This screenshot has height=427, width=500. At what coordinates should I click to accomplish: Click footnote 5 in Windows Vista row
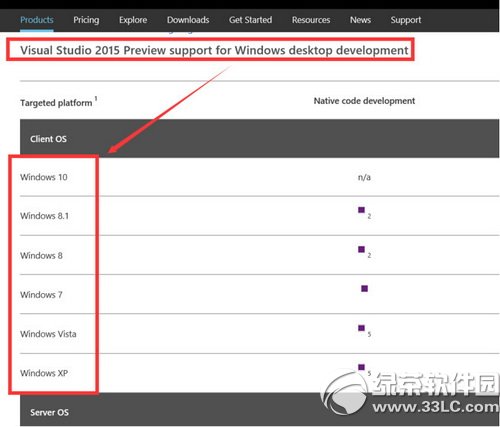click(369, 334)
